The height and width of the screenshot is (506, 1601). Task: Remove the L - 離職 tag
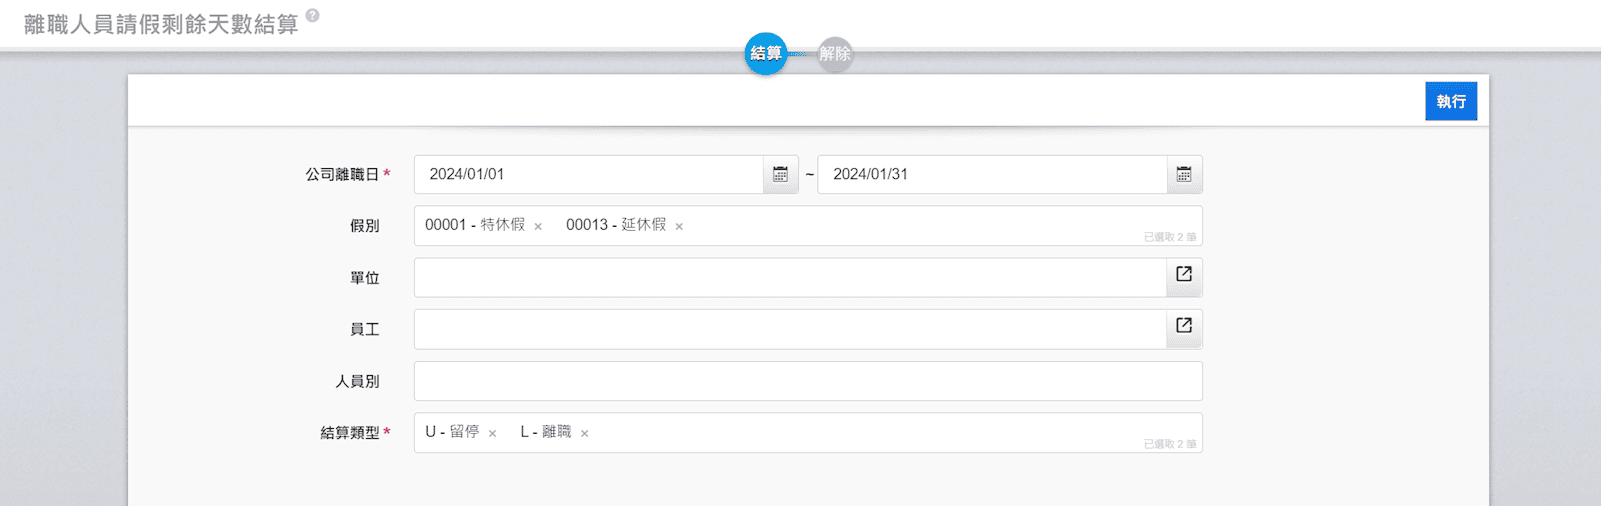coord(585,434)
